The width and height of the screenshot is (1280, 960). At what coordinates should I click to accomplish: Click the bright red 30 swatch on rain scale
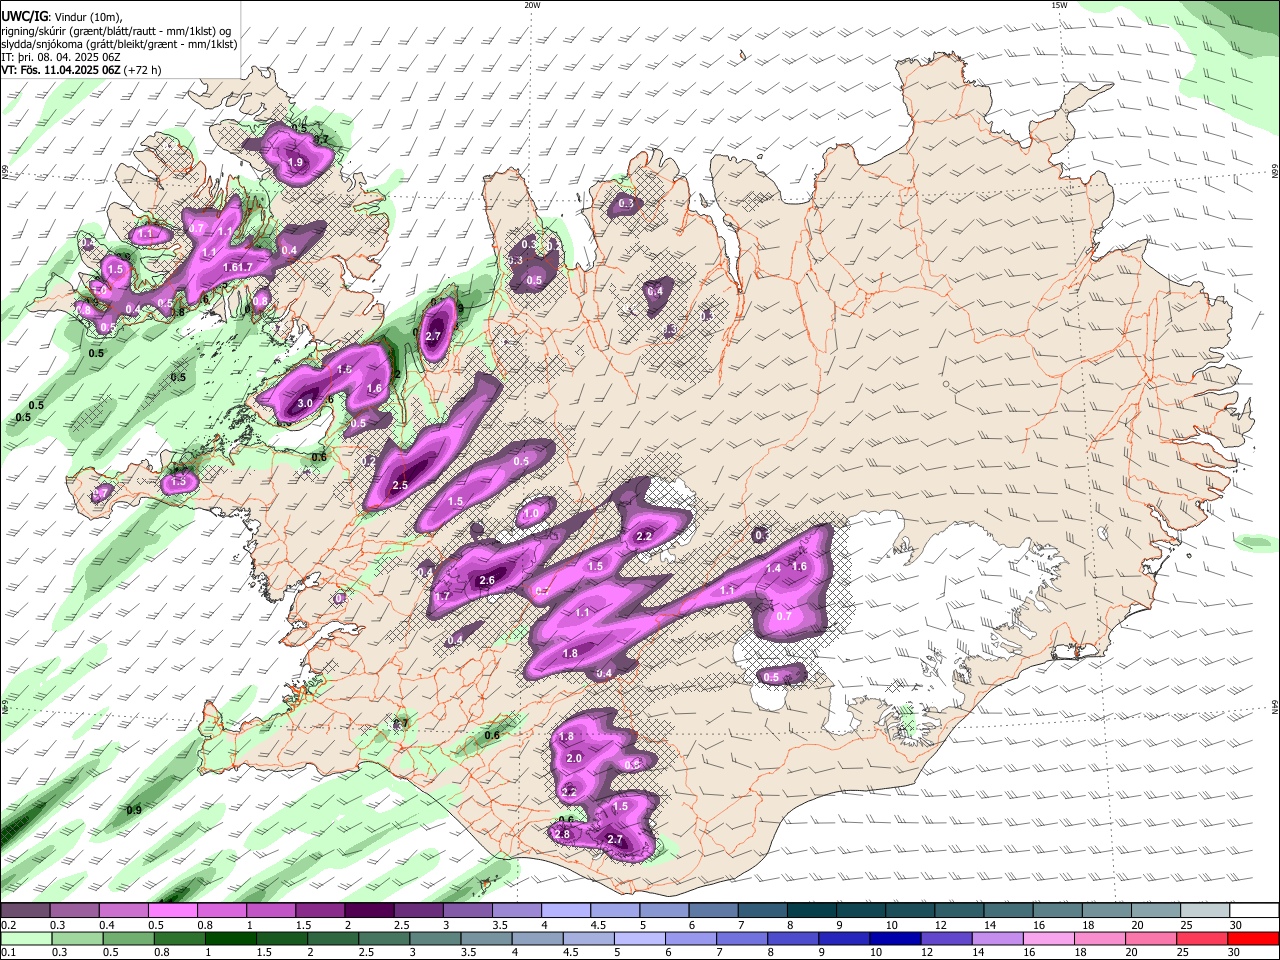[x=1255, y=938]
